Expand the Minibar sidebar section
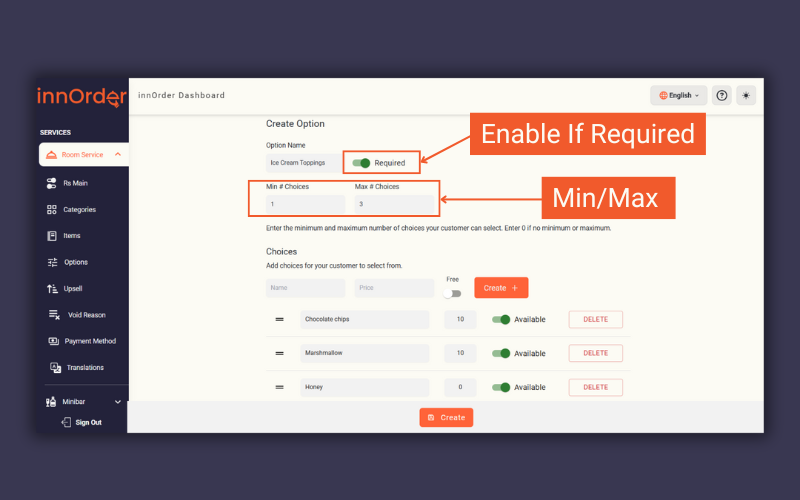This screenshot has height=500, width=800. point(117,402)
